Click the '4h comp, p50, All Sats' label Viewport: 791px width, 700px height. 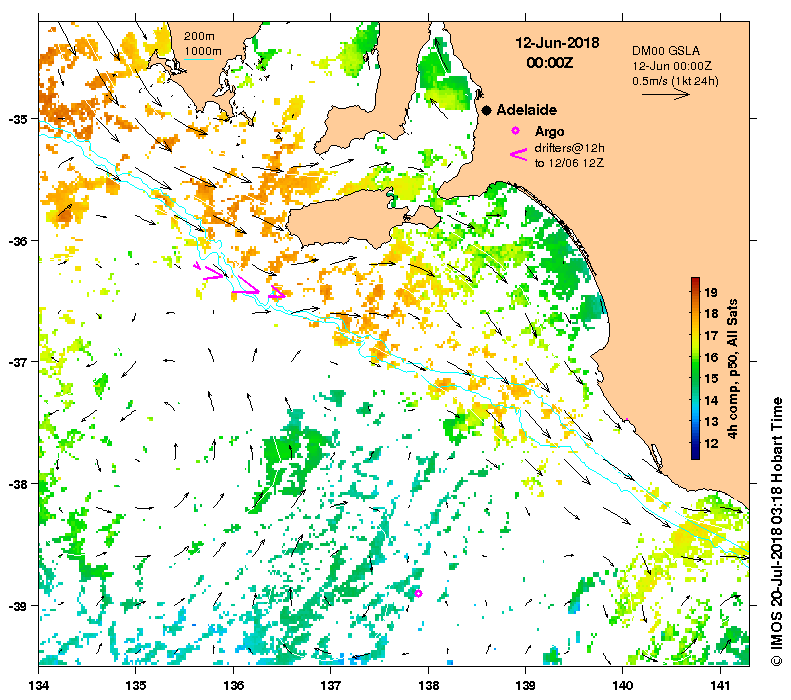732,369
